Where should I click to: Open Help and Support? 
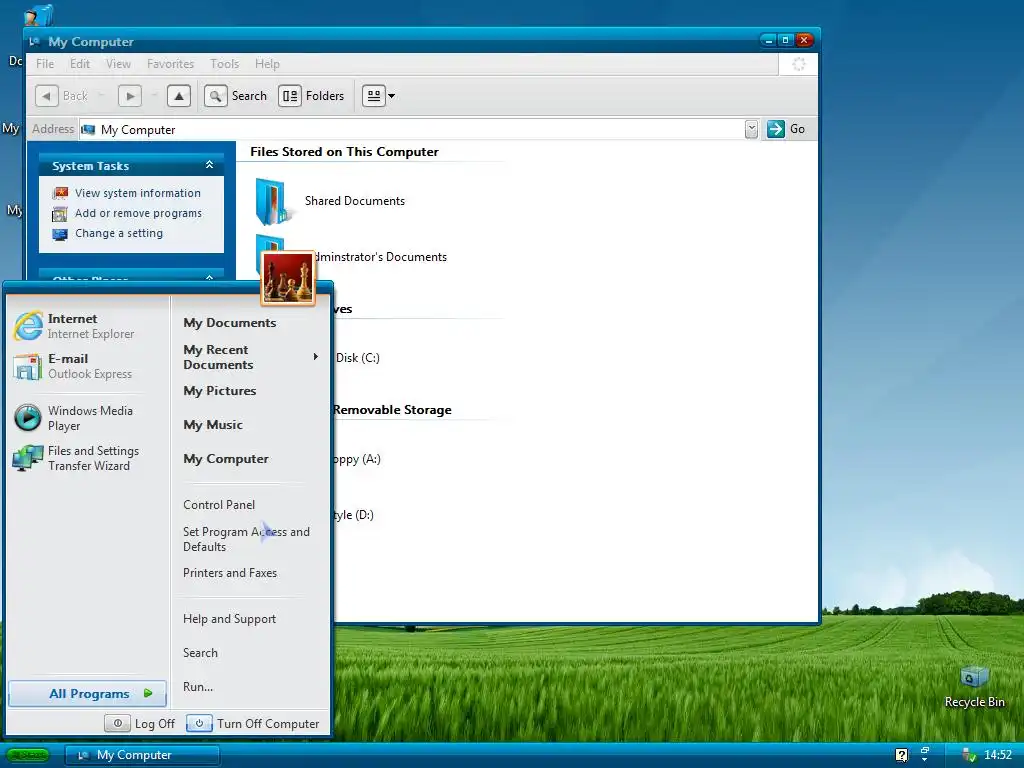pos(229,619)
